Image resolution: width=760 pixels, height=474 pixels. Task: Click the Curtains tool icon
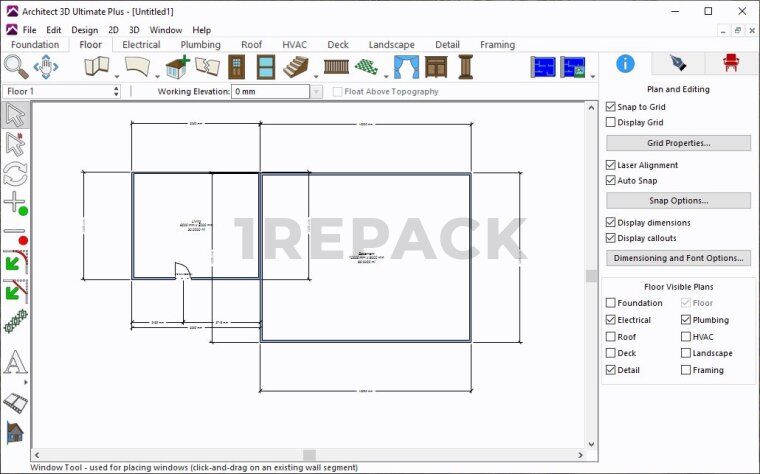coord(406,67)
